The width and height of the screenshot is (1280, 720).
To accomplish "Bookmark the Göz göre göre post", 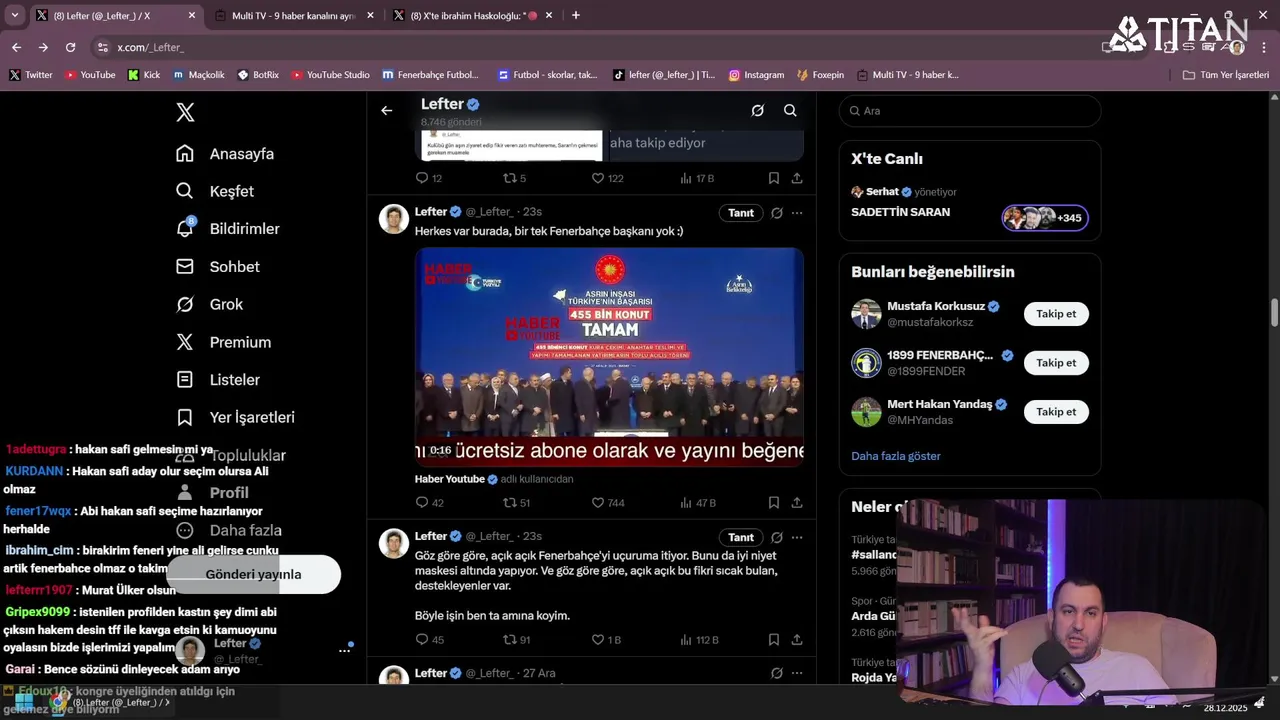I will coord(774,640).
